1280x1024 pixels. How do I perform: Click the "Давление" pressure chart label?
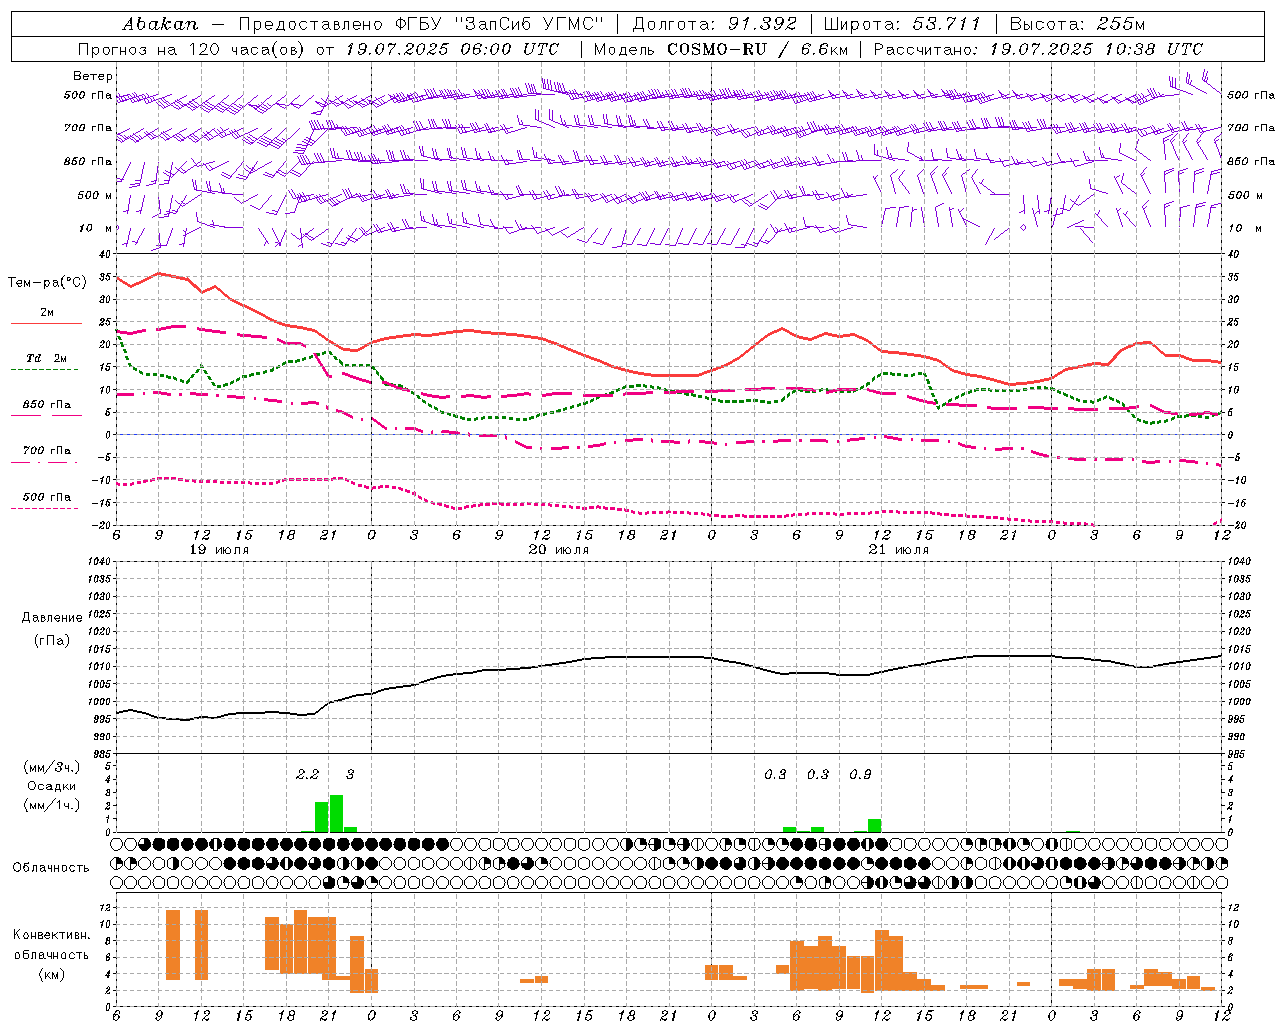point(52,618)
